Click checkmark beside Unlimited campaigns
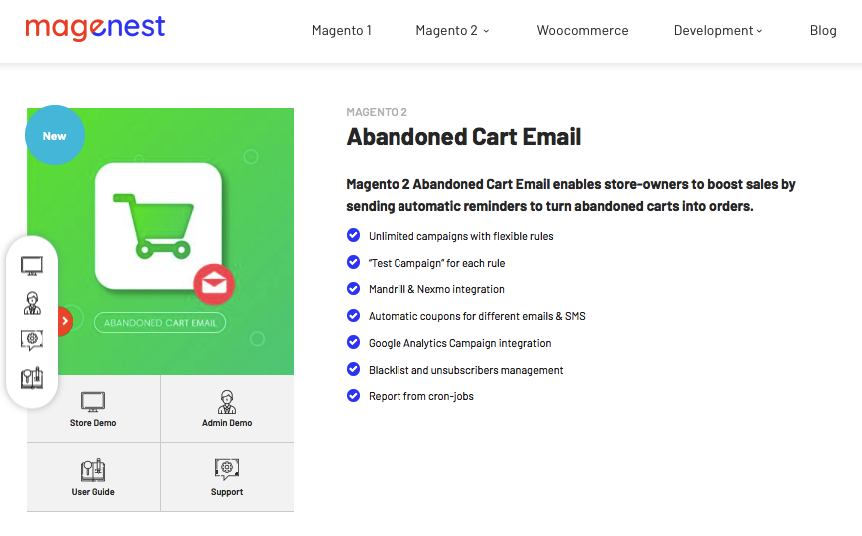 (353, 235)
